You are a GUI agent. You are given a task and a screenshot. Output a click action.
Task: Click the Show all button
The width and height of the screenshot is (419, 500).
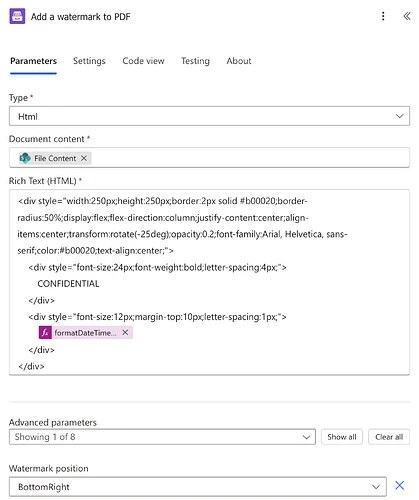tap(342, 437)
